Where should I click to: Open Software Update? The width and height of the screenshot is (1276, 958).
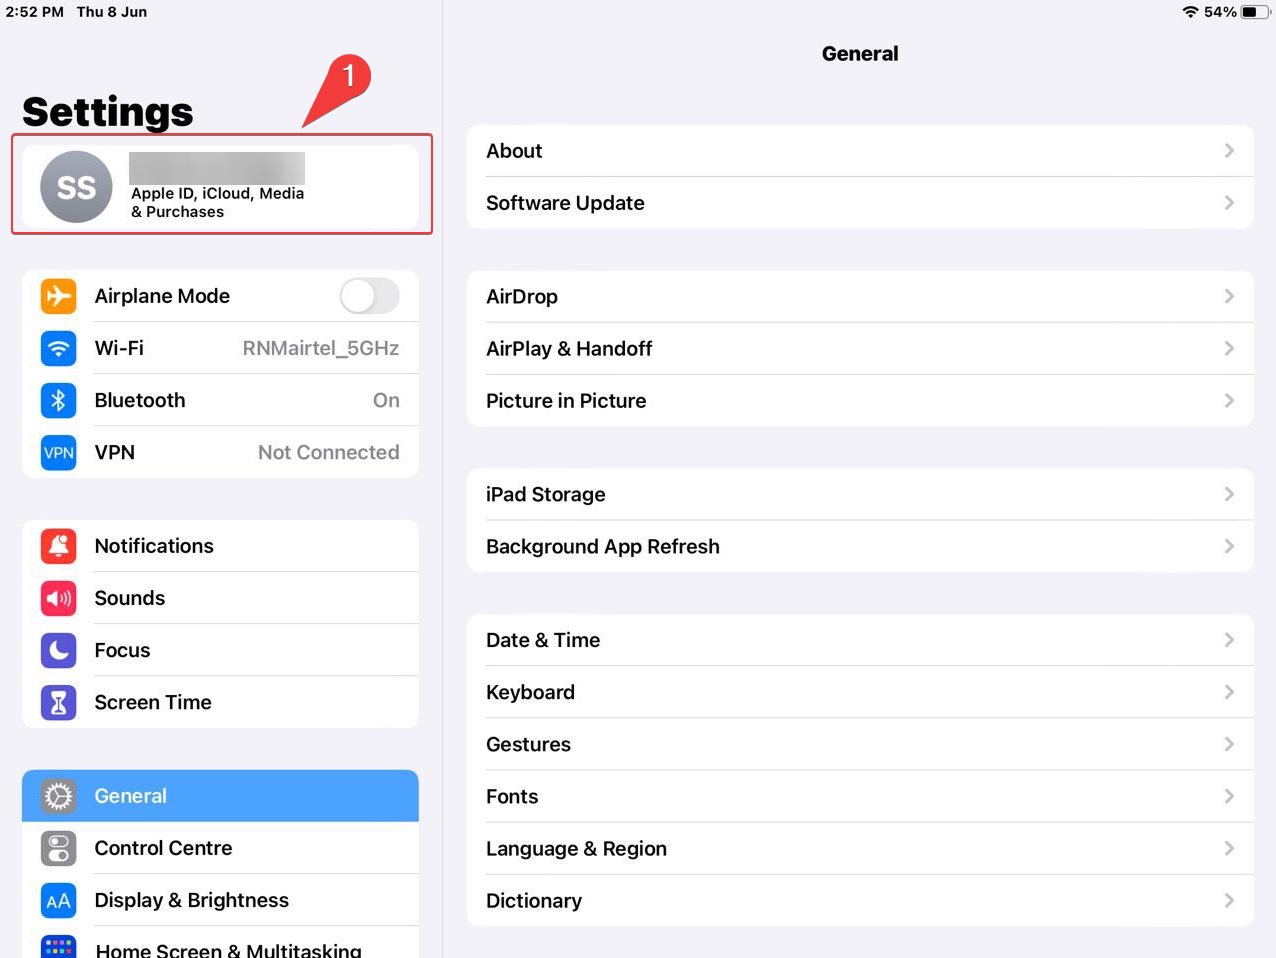pyautogui.click(x=860, y=203)
